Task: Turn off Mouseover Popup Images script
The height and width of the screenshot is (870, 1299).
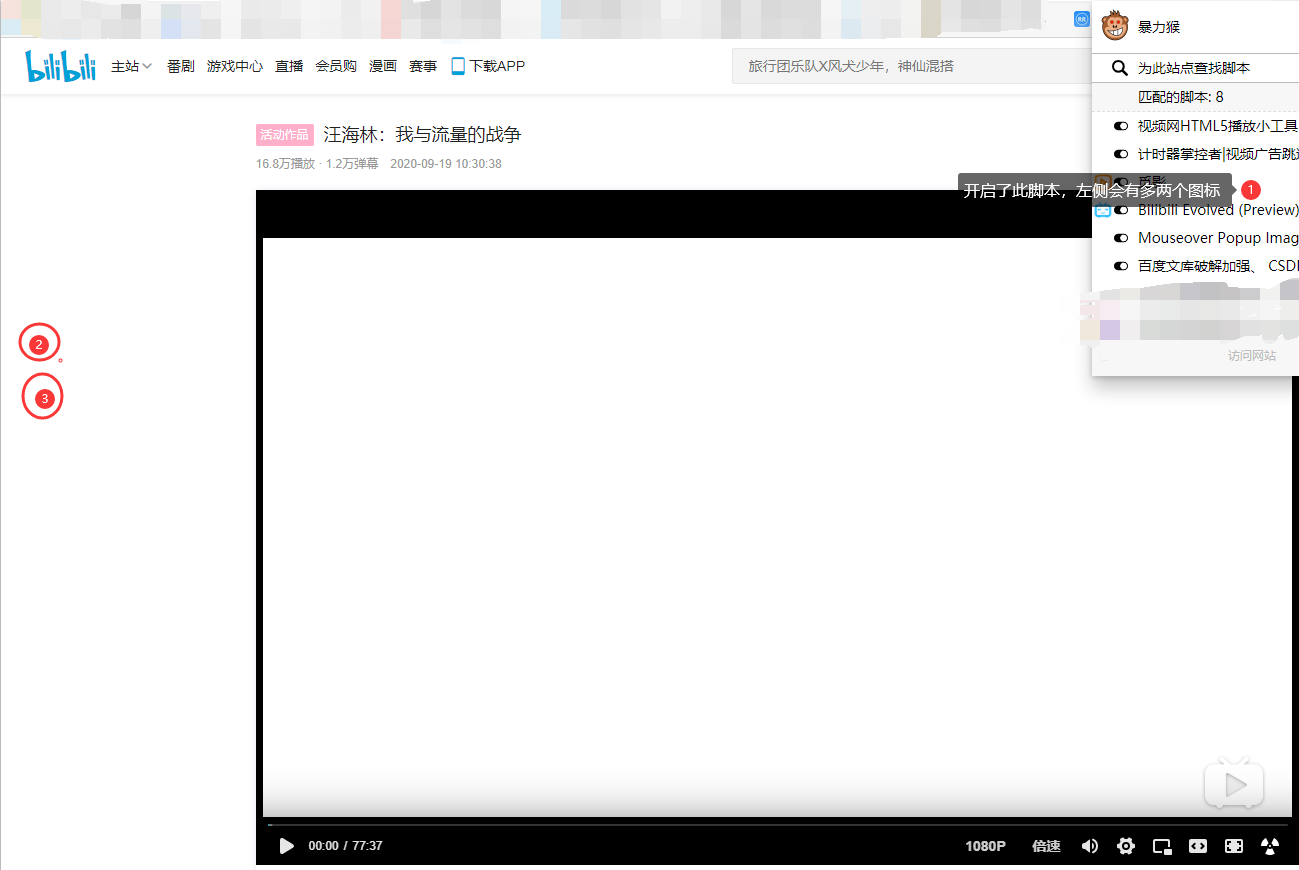Action: 1121,237
